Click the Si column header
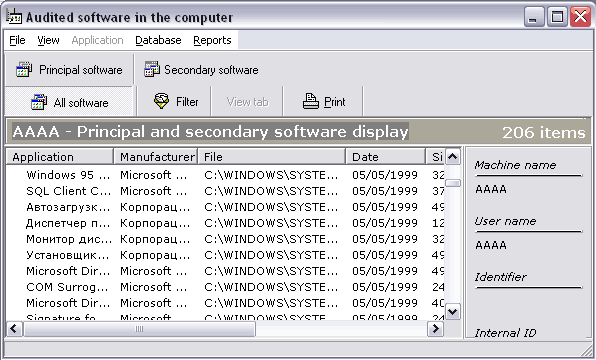The width and height of the screenshot is (596, 360). pos(436,157)
